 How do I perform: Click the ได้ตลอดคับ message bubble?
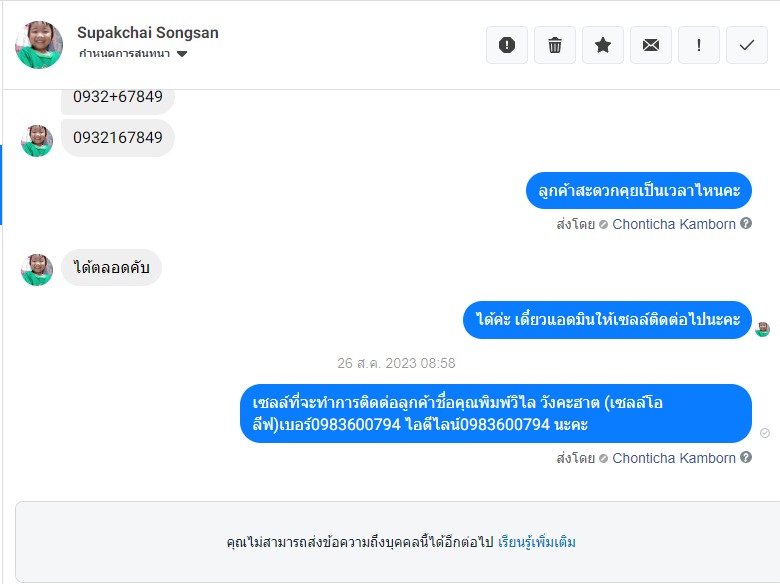111,268
